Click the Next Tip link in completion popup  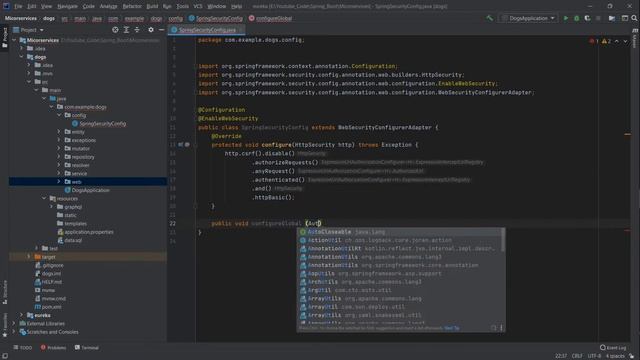pos(452,328)
